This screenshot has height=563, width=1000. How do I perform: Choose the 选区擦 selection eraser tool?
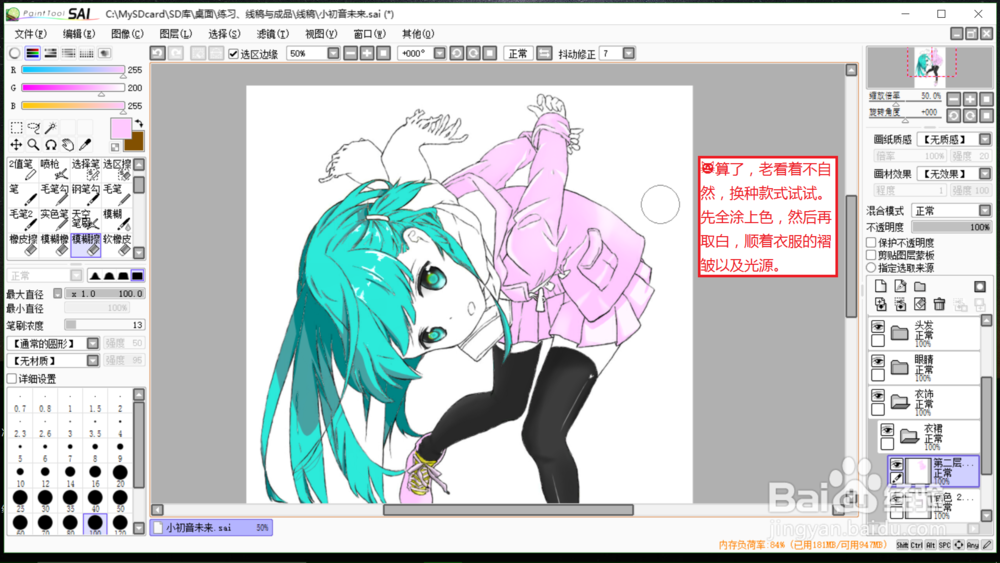click(117, 169)
